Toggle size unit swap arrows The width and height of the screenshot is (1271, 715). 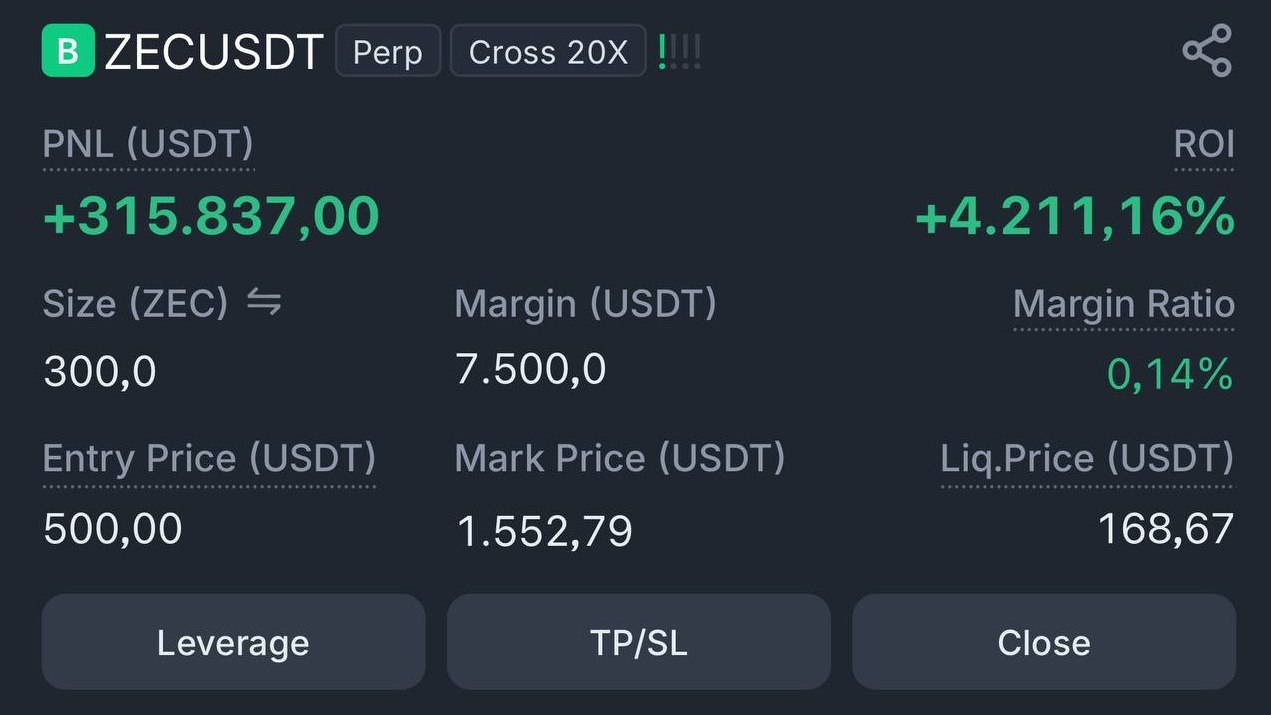click(x=264, y=303)
